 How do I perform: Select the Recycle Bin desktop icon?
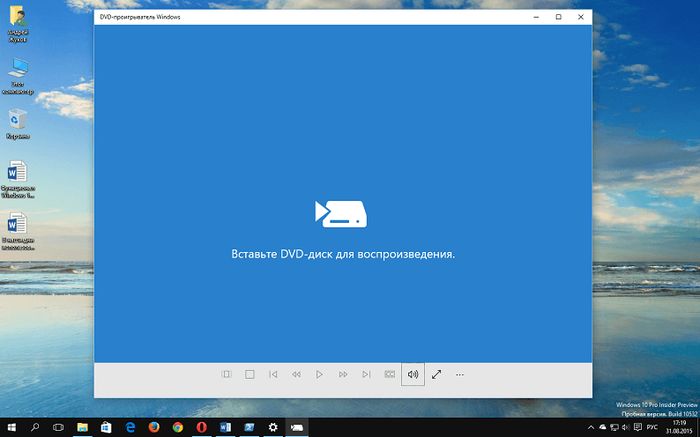click(x=17, y=121)
